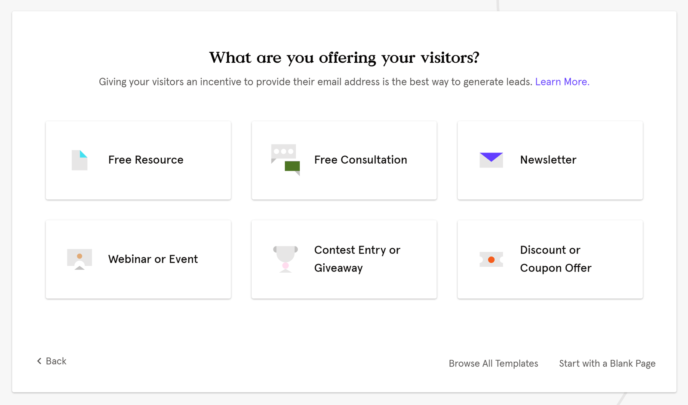Click empty area of Free Resource card
Image resolution: width=688 pixels, height=405 pixels.
pos(206,184)
